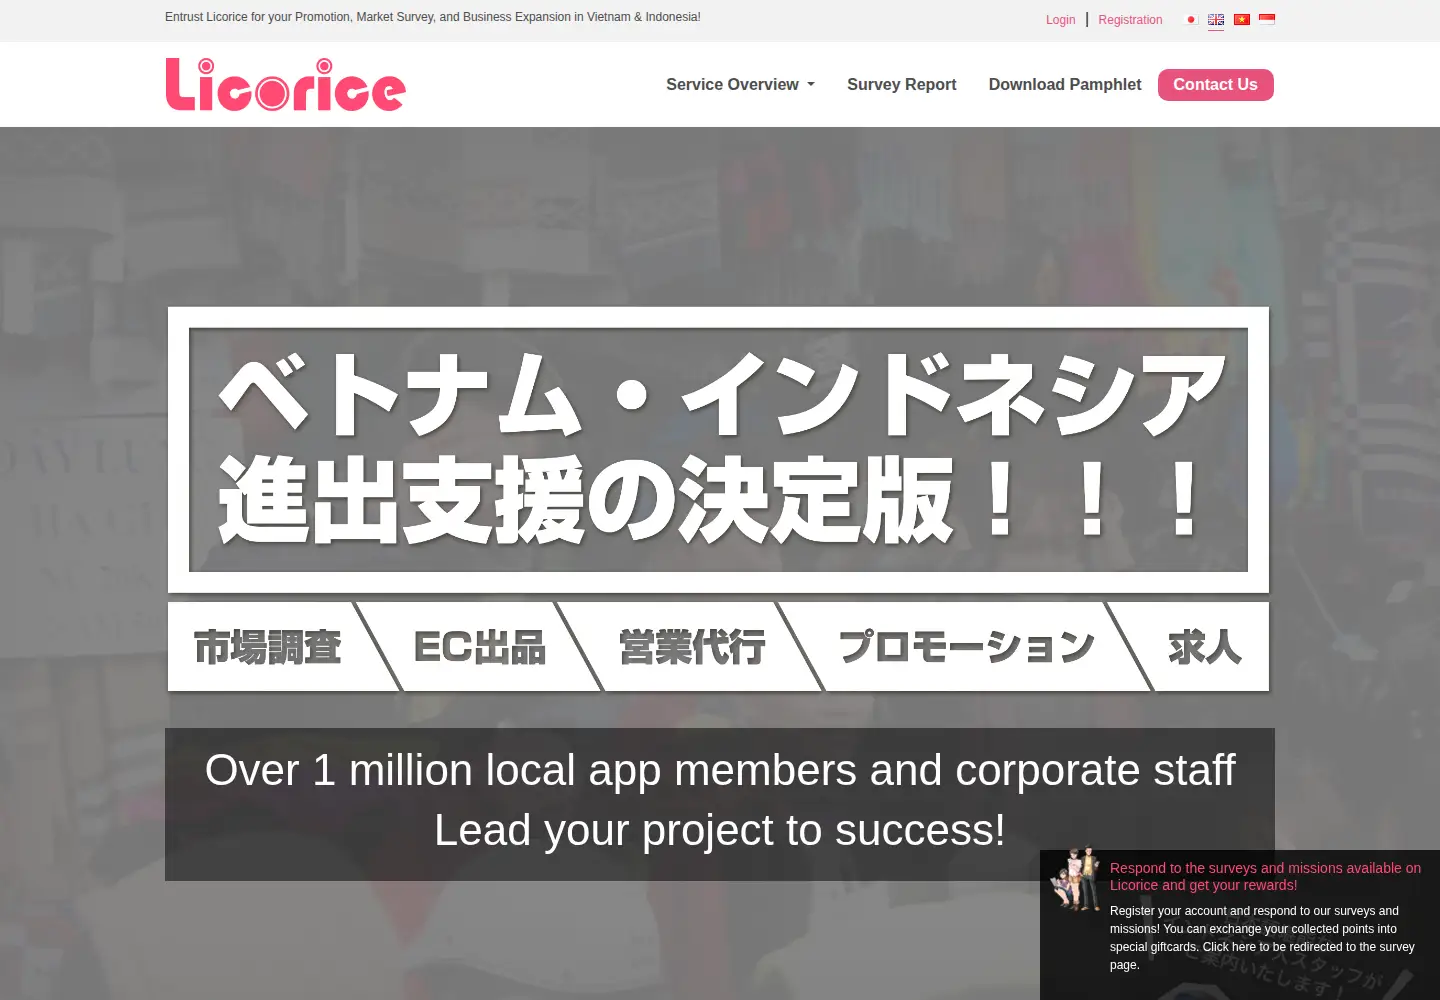Click the characters illustration in the survey popup
Screen dimensions: 1440x1000
click(x=1075, y=880)
